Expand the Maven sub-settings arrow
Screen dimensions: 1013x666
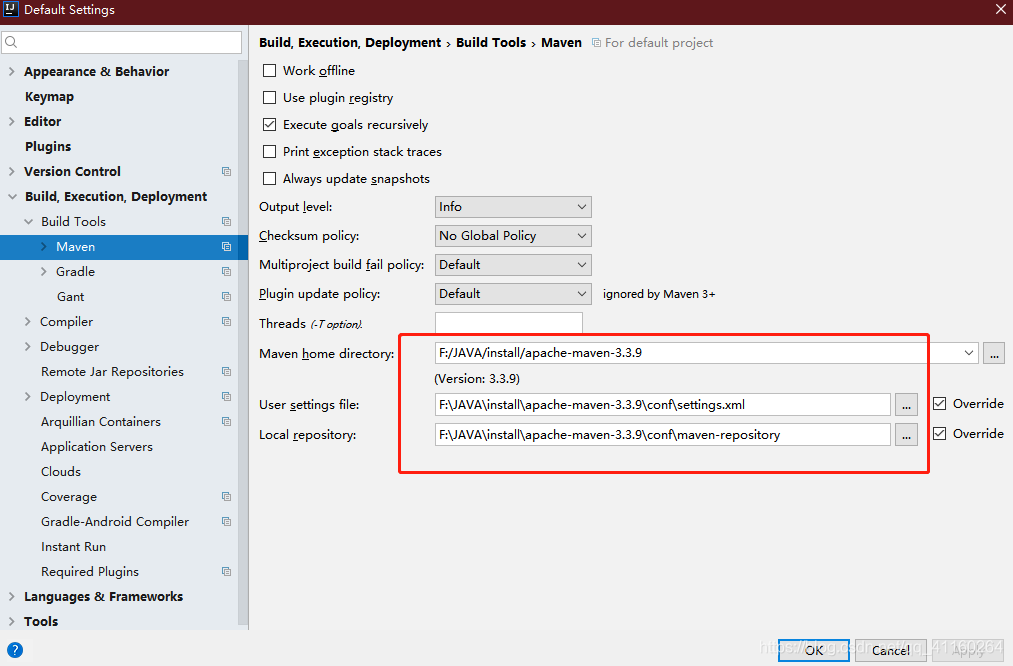coord(44,247)
